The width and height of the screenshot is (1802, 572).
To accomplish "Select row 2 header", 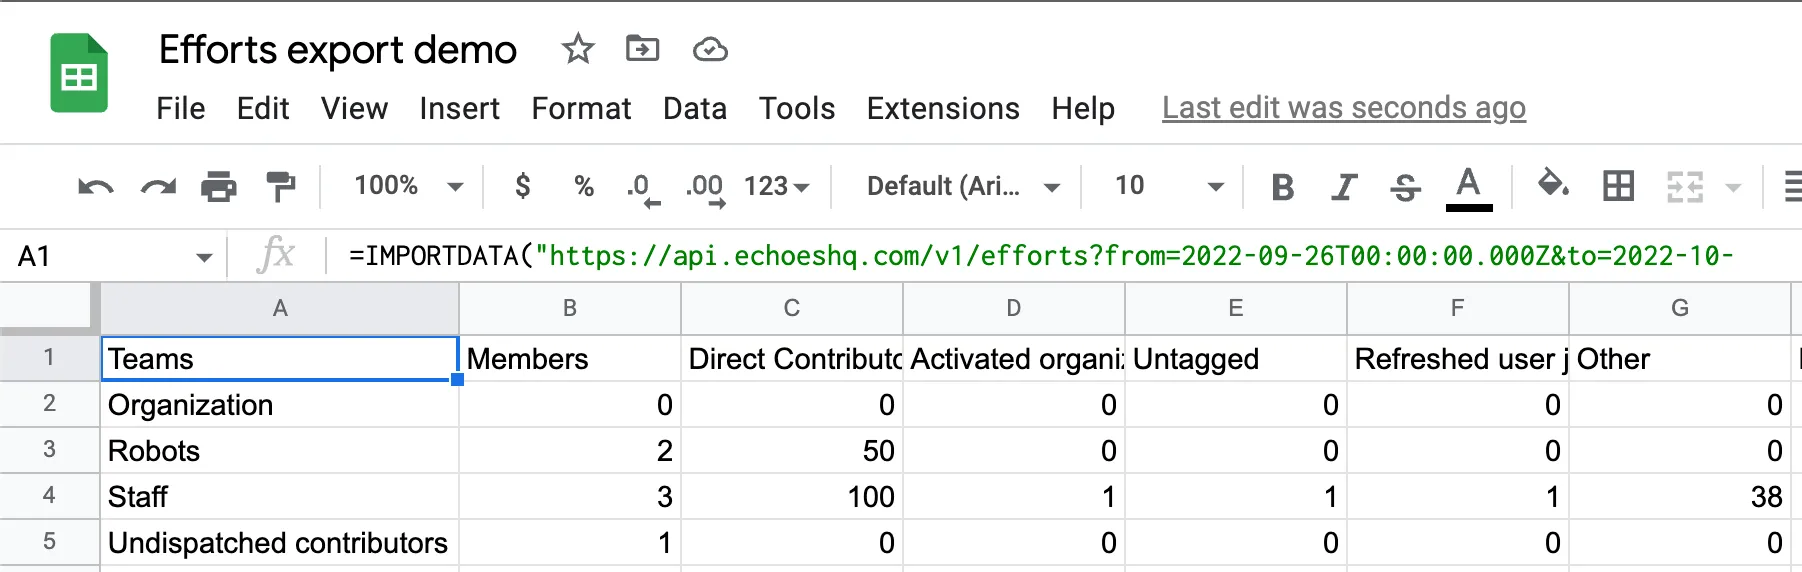I will pyautogui.click(x=49, y=403).
